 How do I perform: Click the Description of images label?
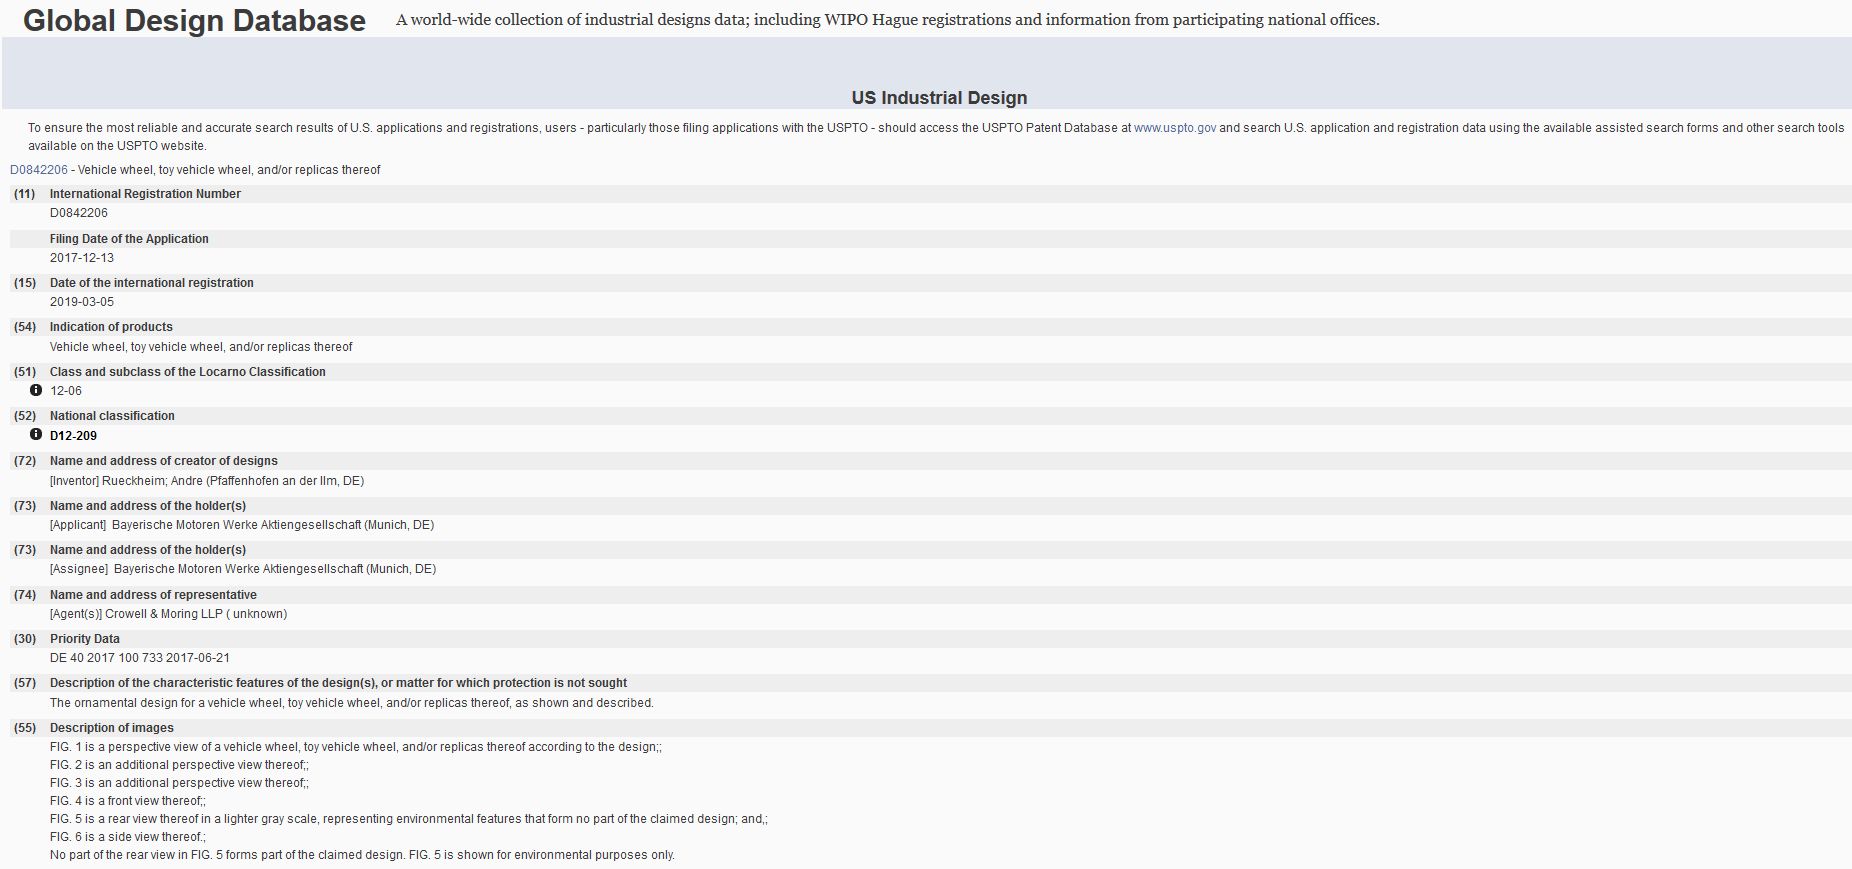coord(112,728)
